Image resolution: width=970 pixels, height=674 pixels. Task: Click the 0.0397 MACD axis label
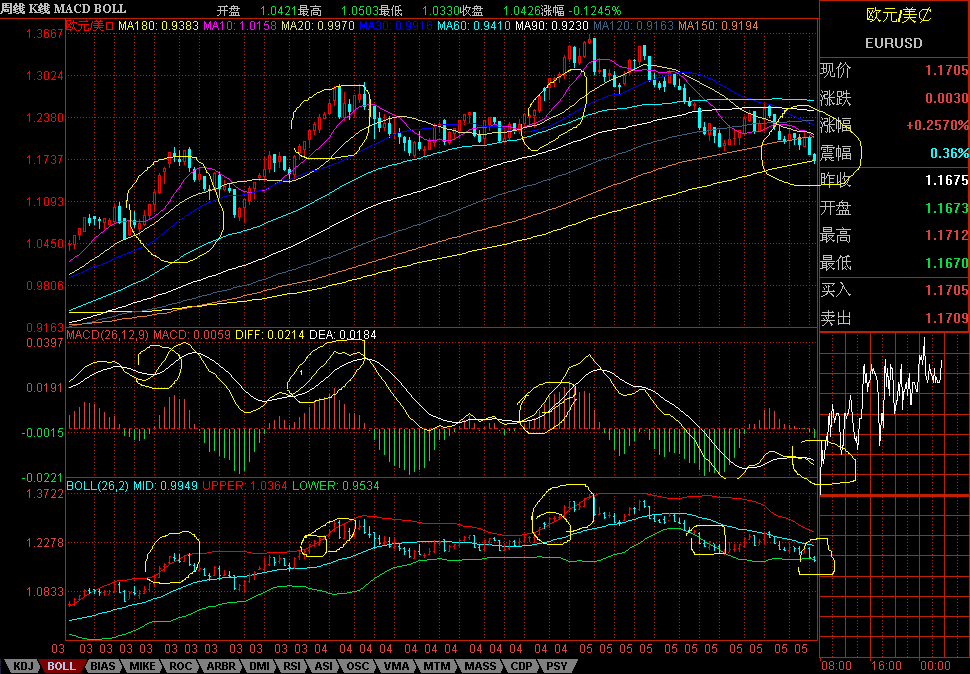pyautogui.click(x=45, y=343)
